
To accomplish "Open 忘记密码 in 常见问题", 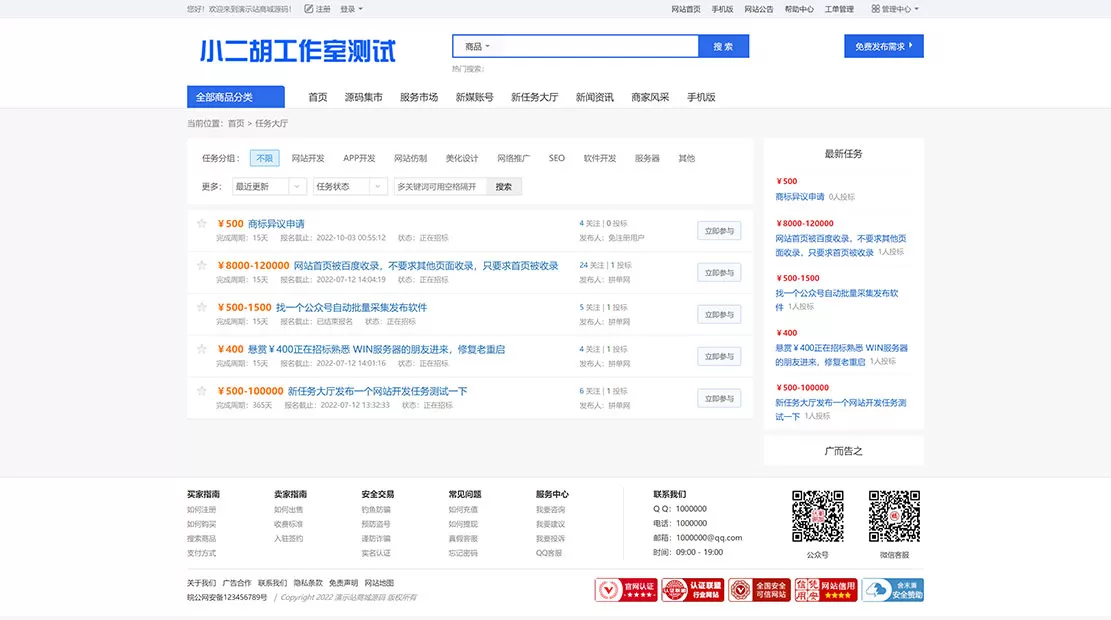I will [463, 553].
